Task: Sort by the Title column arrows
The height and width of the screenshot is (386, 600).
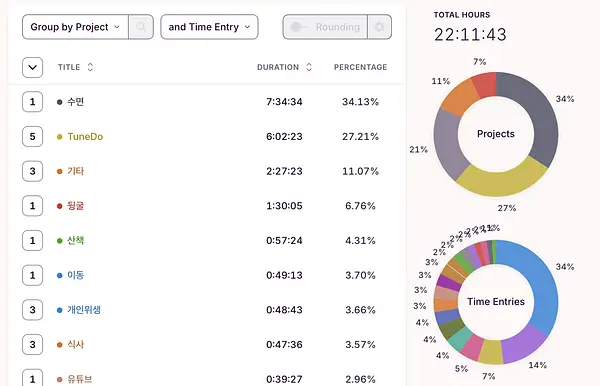Action: point(90,67)
